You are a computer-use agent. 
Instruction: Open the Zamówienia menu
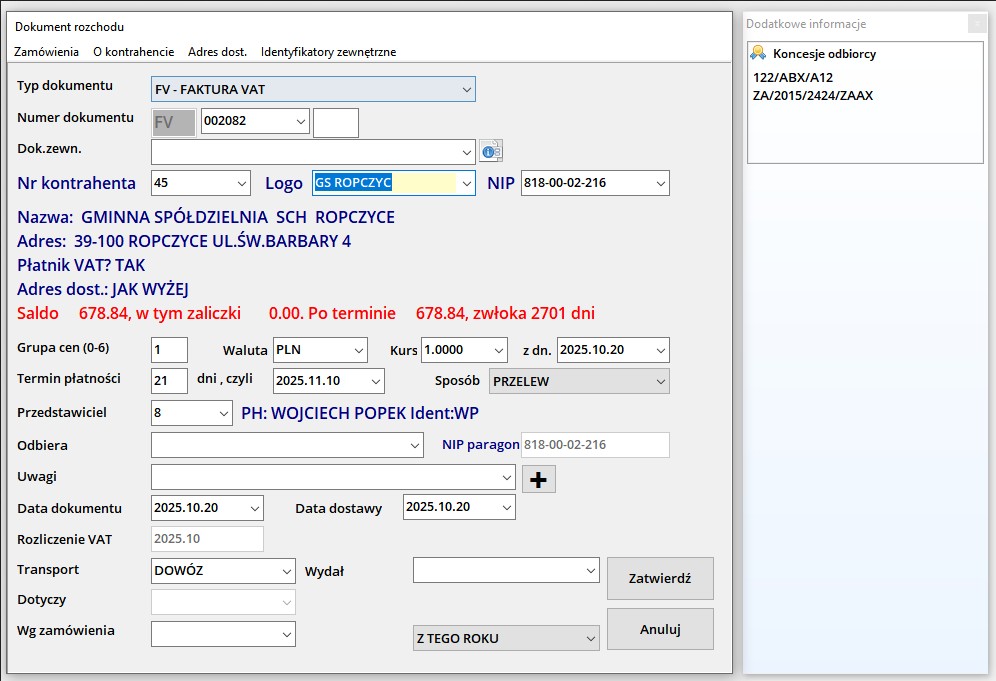tap(47, 52)
